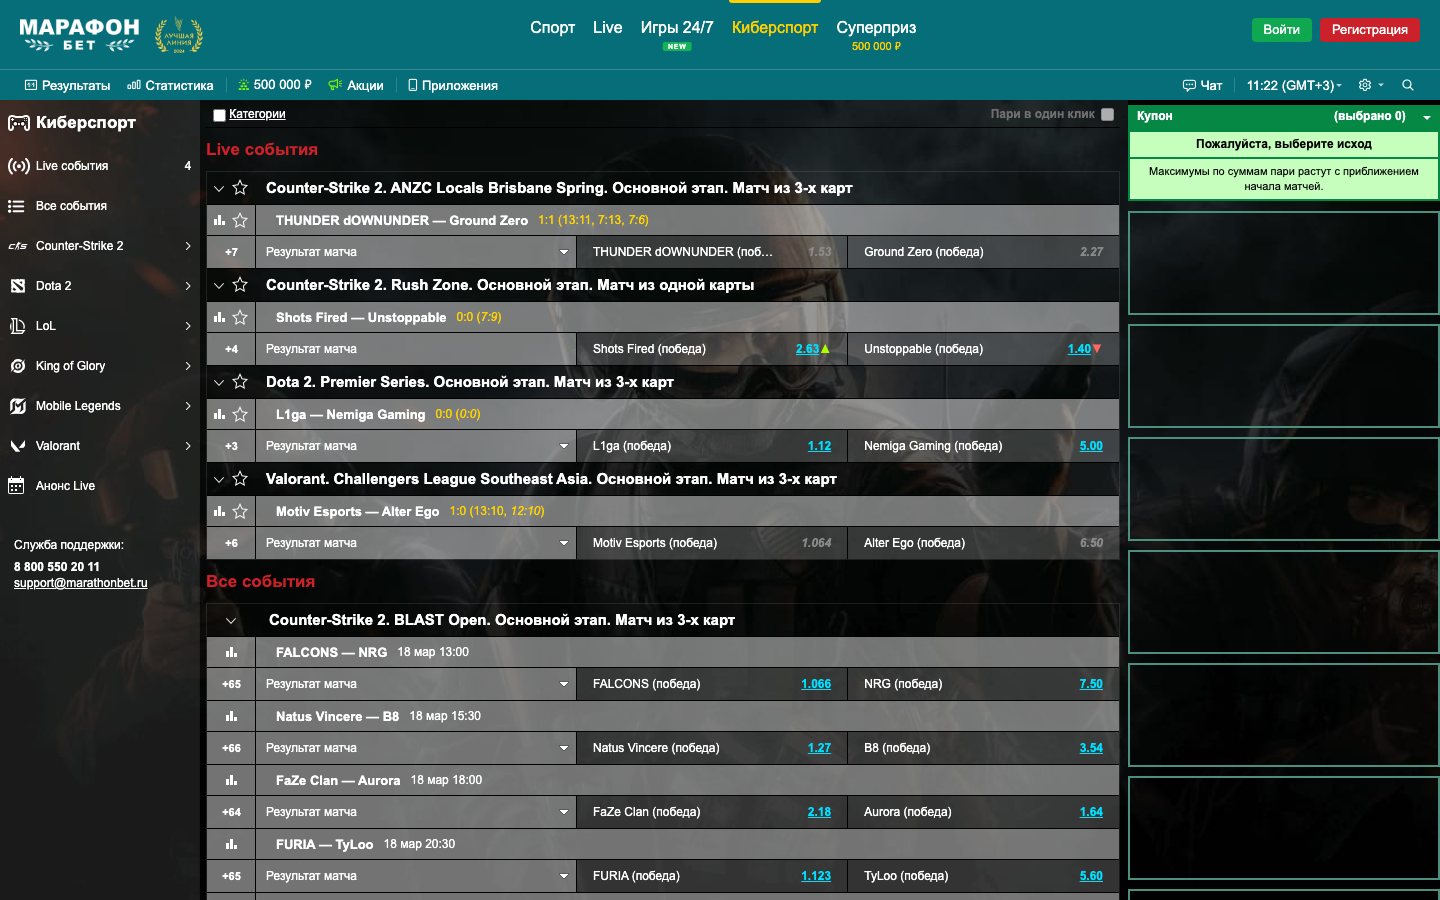Open statistics icon for FALCONS — NRG match
Viewport: 1440px width, 900px height.
(x=231, y=652)
